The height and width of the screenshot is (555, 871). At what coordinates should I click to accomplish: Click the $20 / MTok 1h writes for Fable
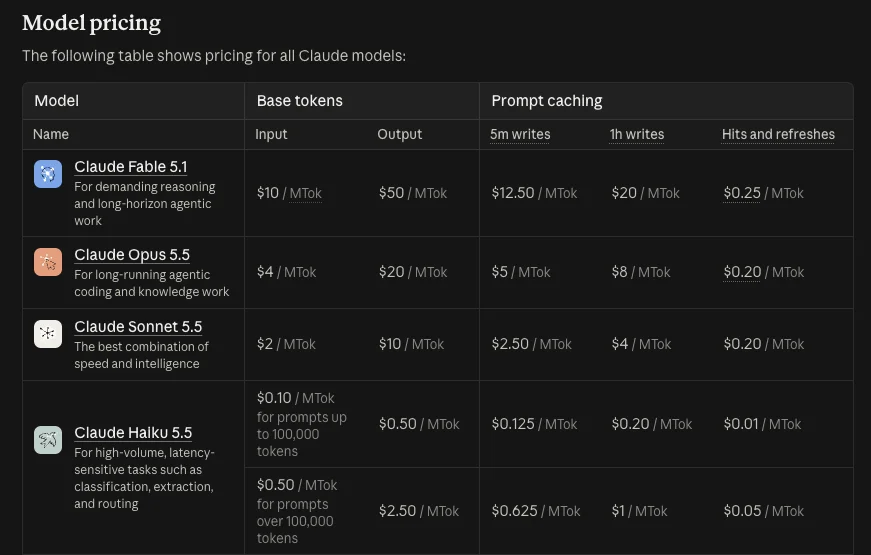click(645, 193)
